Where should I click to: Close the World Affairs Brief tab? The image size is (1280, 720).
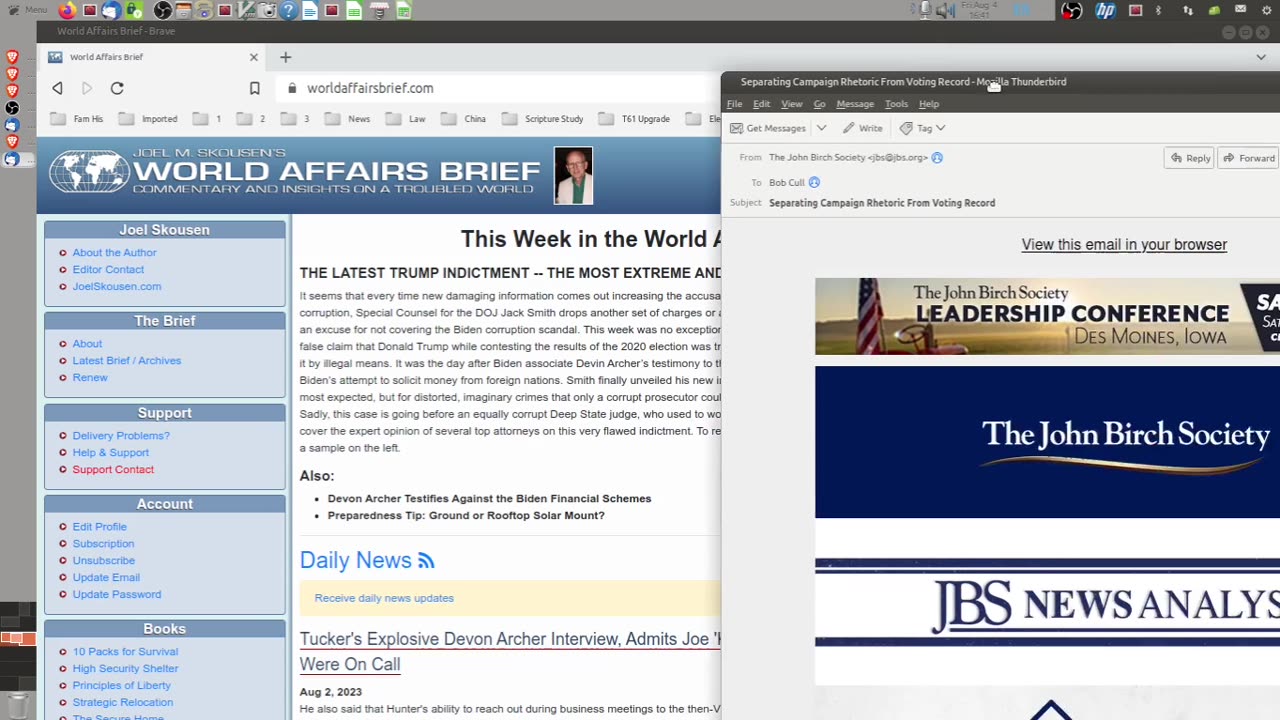(x=253, y=57)
